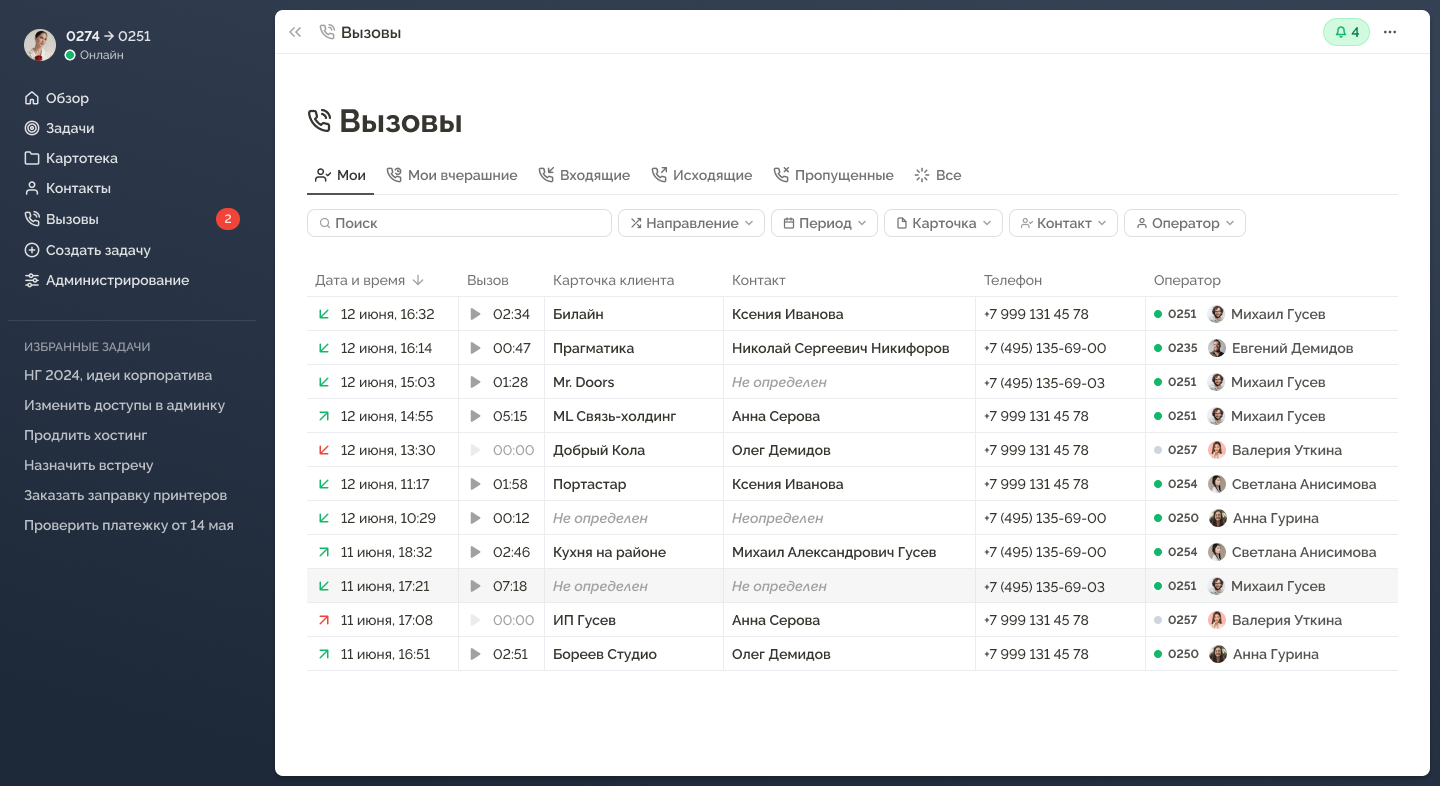Open the Карточка filter dropdown
Image resolution: width=1440 pixels, height=786 pixels.
[943, 223]
